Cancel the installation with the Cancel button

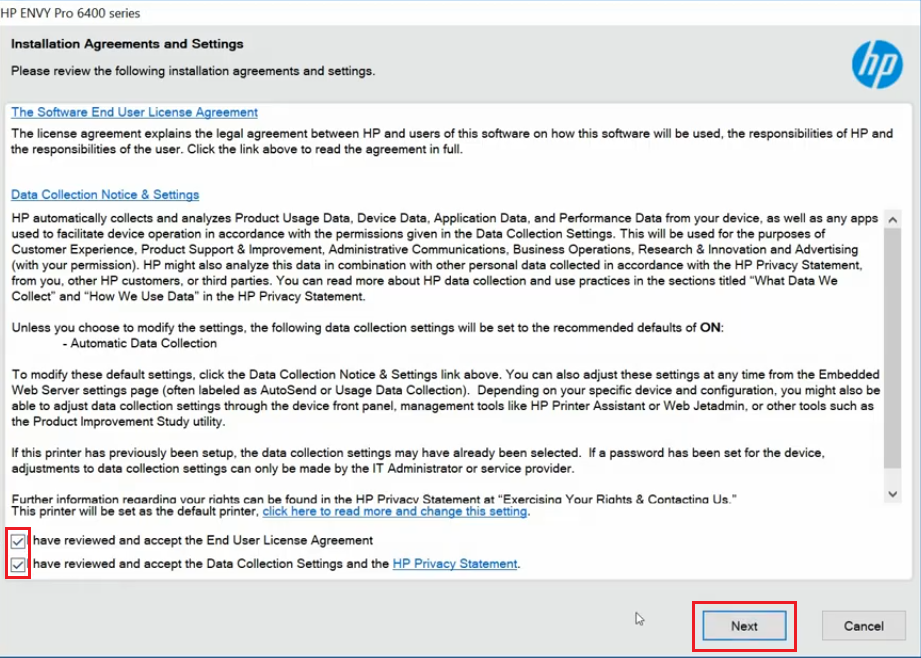[x=863, y=626]
